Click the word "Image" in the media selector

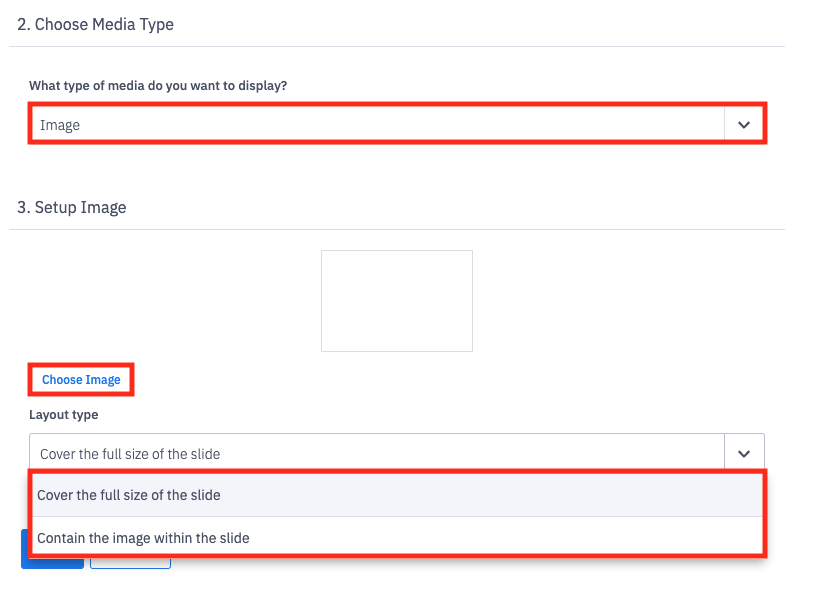tap(60, 125)
